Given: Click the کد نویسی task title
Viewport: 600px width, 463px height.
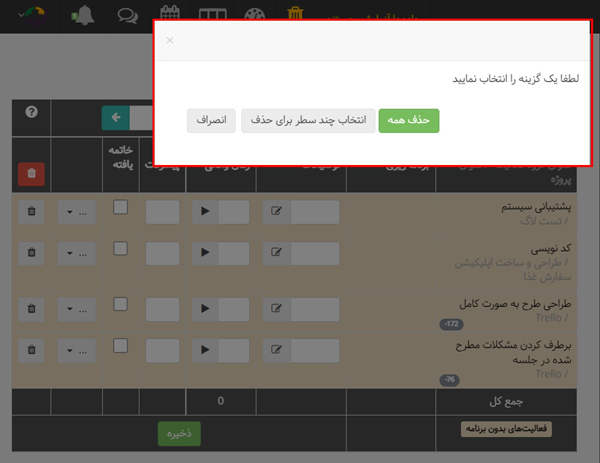Looking at the screenshot, I should [551, 248].
